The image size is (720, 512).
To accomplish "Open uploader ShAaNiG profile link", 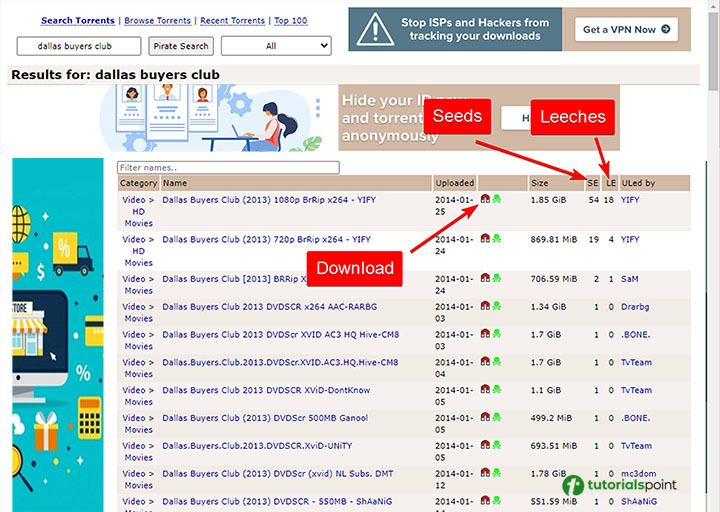I will coord(639,501).
